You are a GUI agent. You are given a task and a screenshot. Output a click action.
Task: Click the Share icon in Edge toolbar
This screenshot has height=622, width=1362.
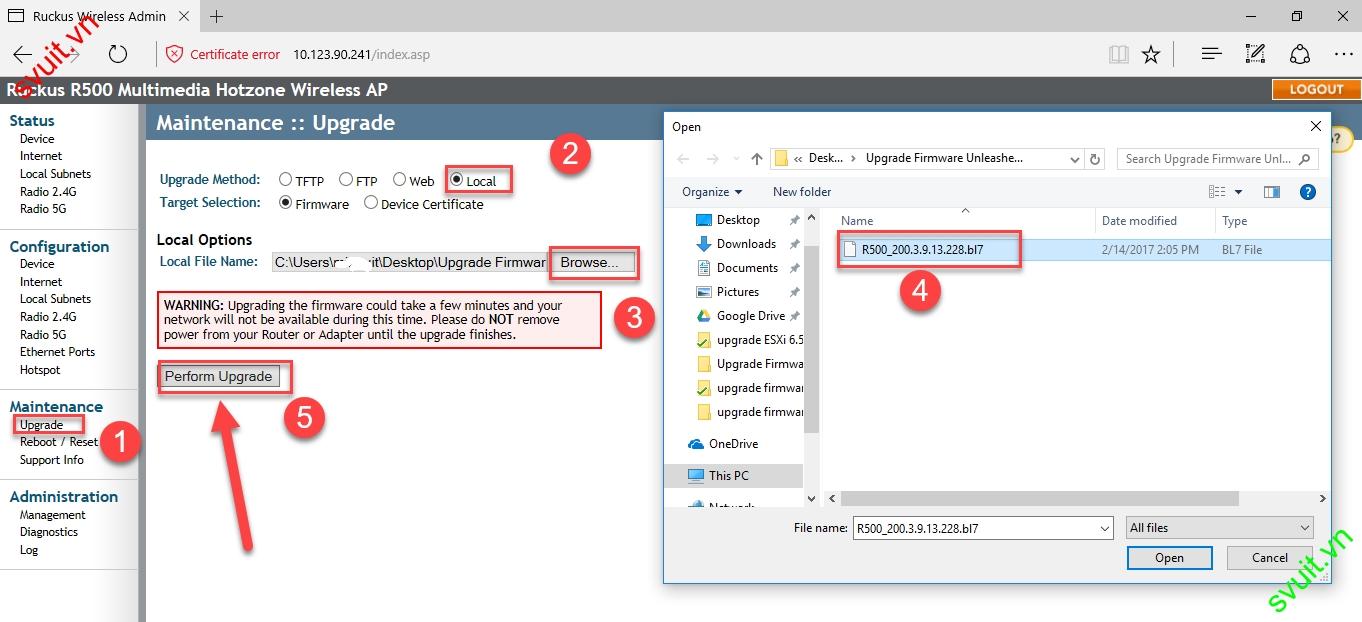(1300, 54)
